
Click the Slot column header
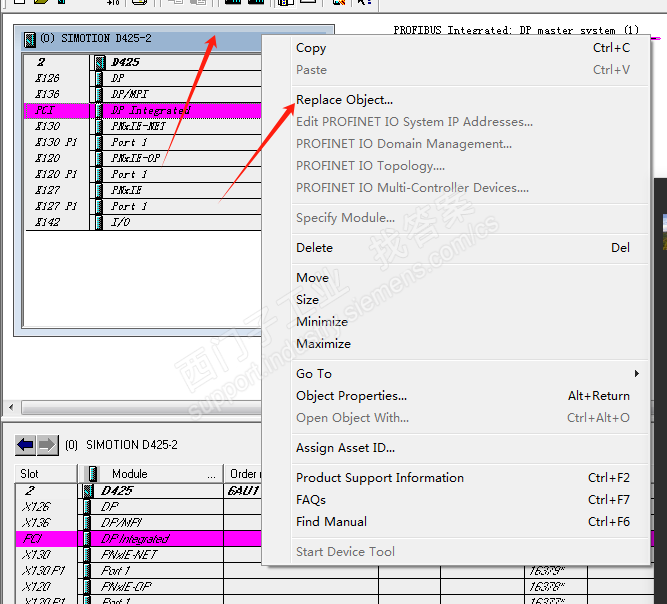coord(46,474)
